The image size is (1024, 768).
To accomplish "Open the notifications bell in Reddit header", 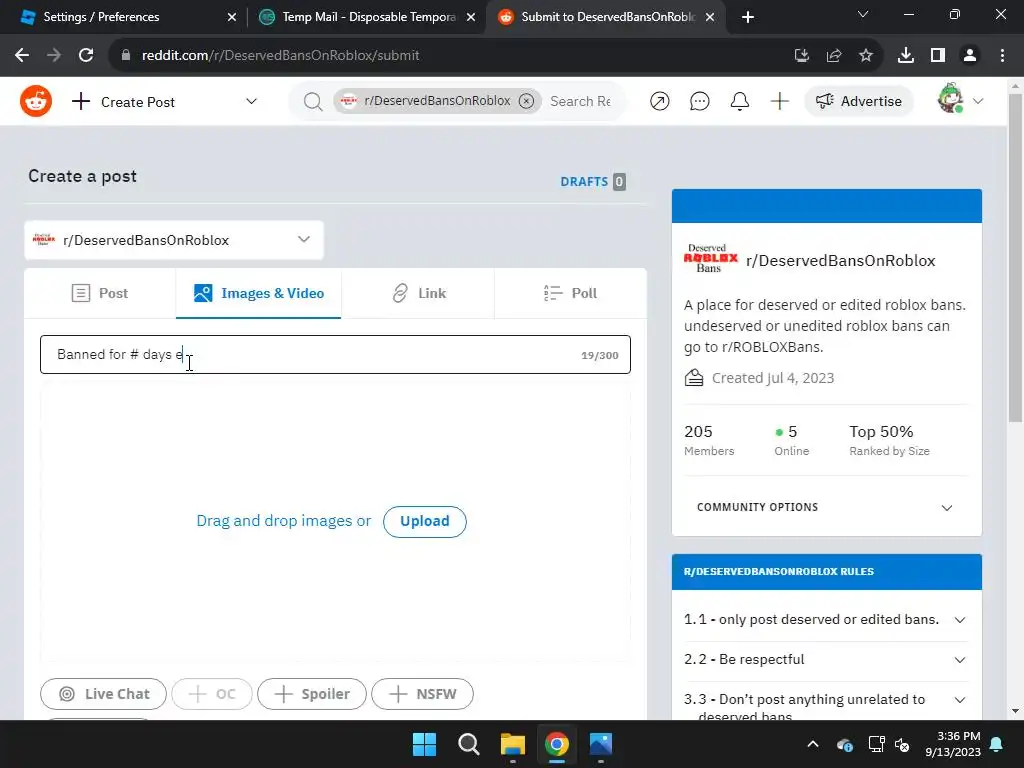I will [739, 101].
